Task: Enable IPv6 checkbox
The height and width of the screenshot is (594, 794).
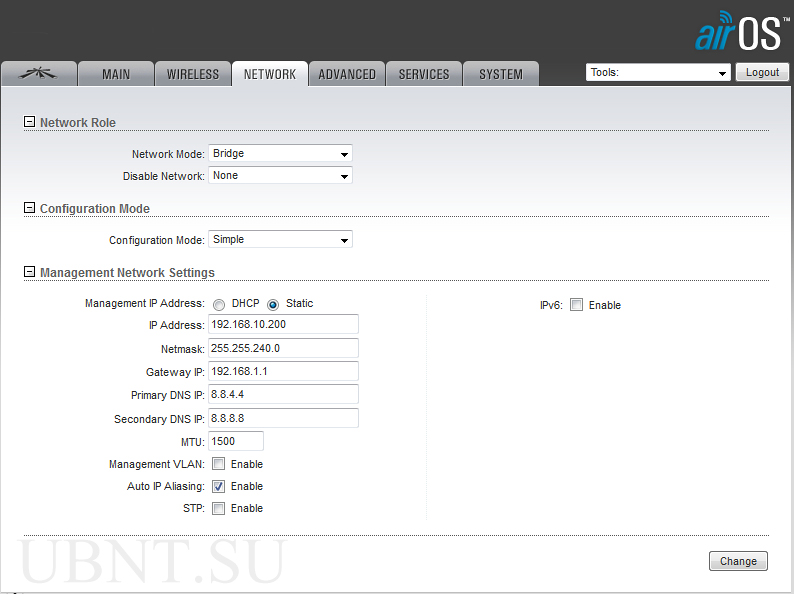Action: 576,305
